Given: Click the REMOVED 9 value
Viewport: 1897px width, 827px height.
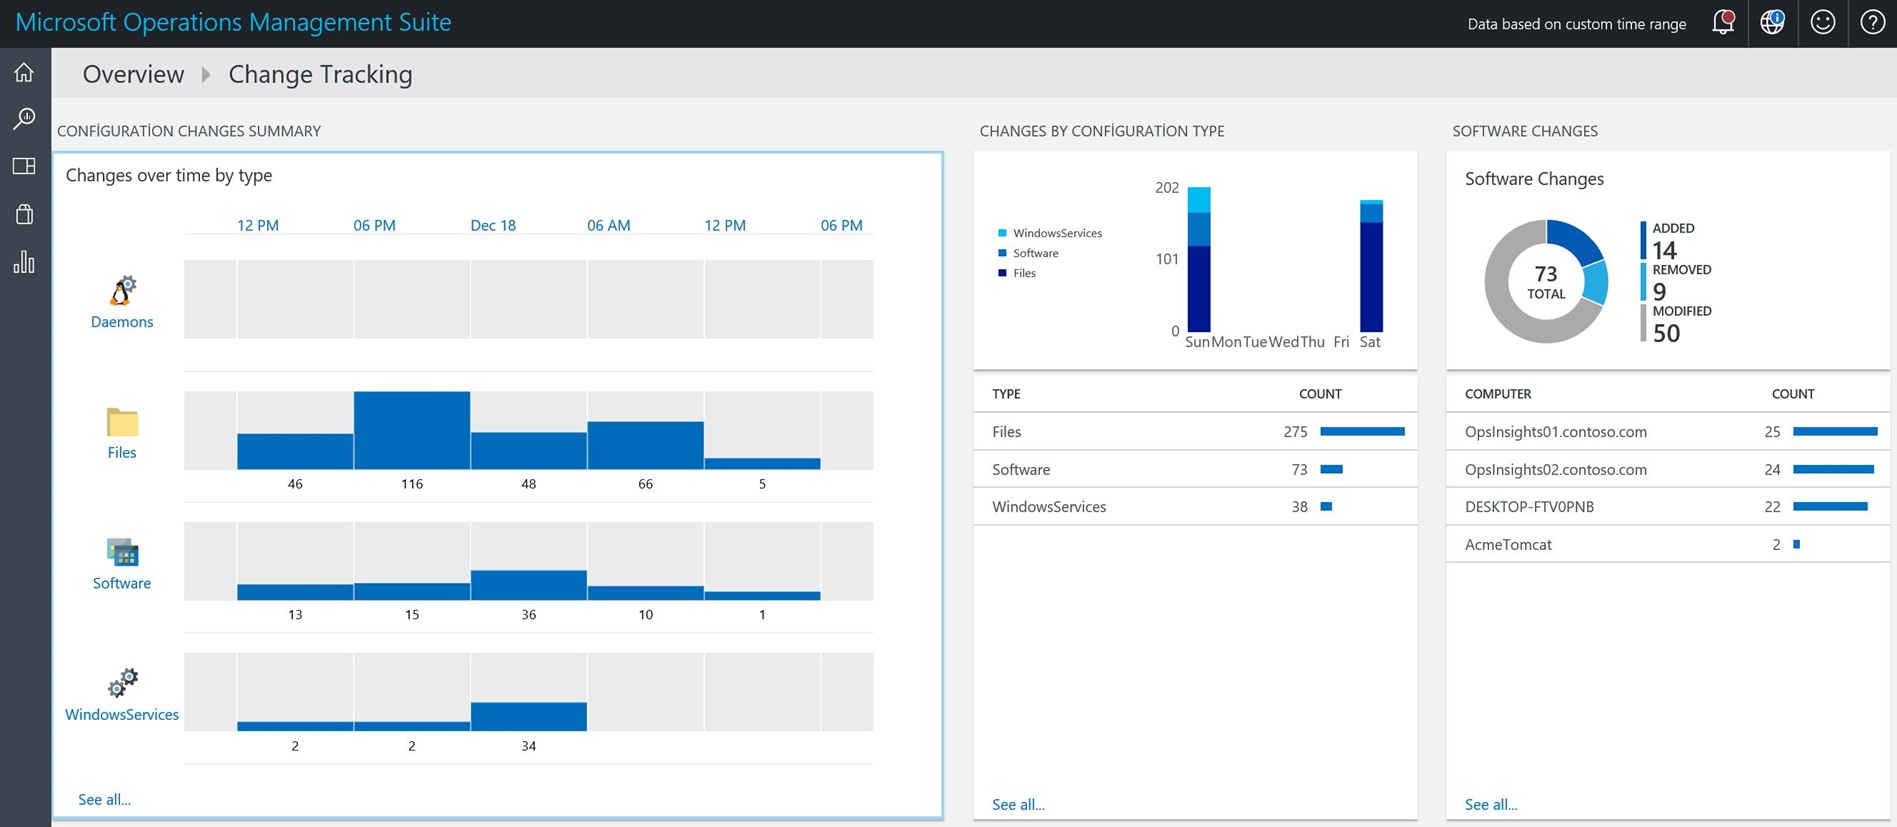Looking at the screenshot, I should pyautogui.click(x=1659, y=292).
